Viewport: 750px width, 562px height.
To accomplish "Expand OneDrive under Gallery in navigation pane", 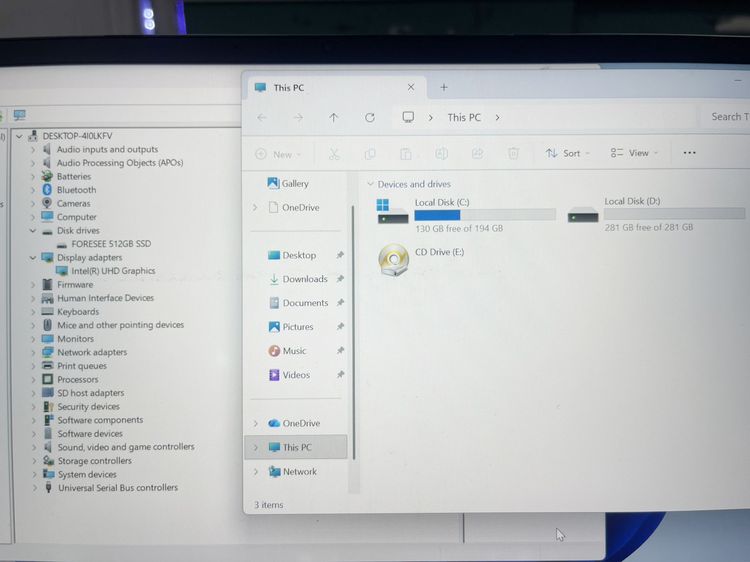I will tap(255, 207).
